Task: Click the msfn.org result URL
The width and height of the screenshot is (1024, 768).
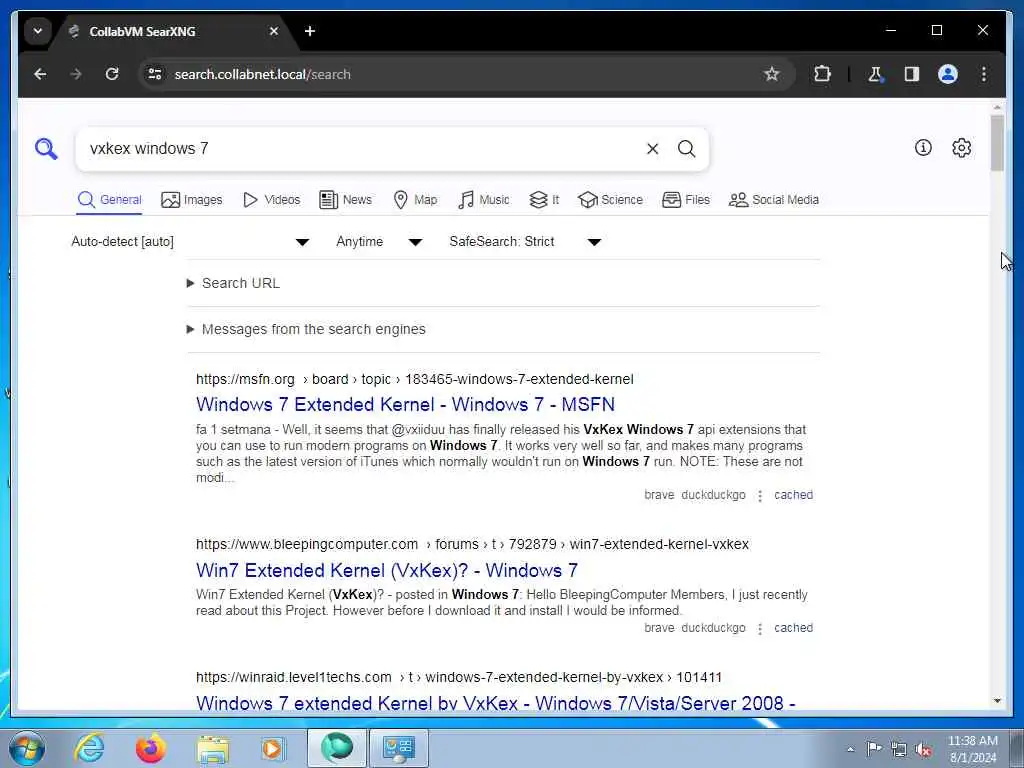Action: (415, 379)
